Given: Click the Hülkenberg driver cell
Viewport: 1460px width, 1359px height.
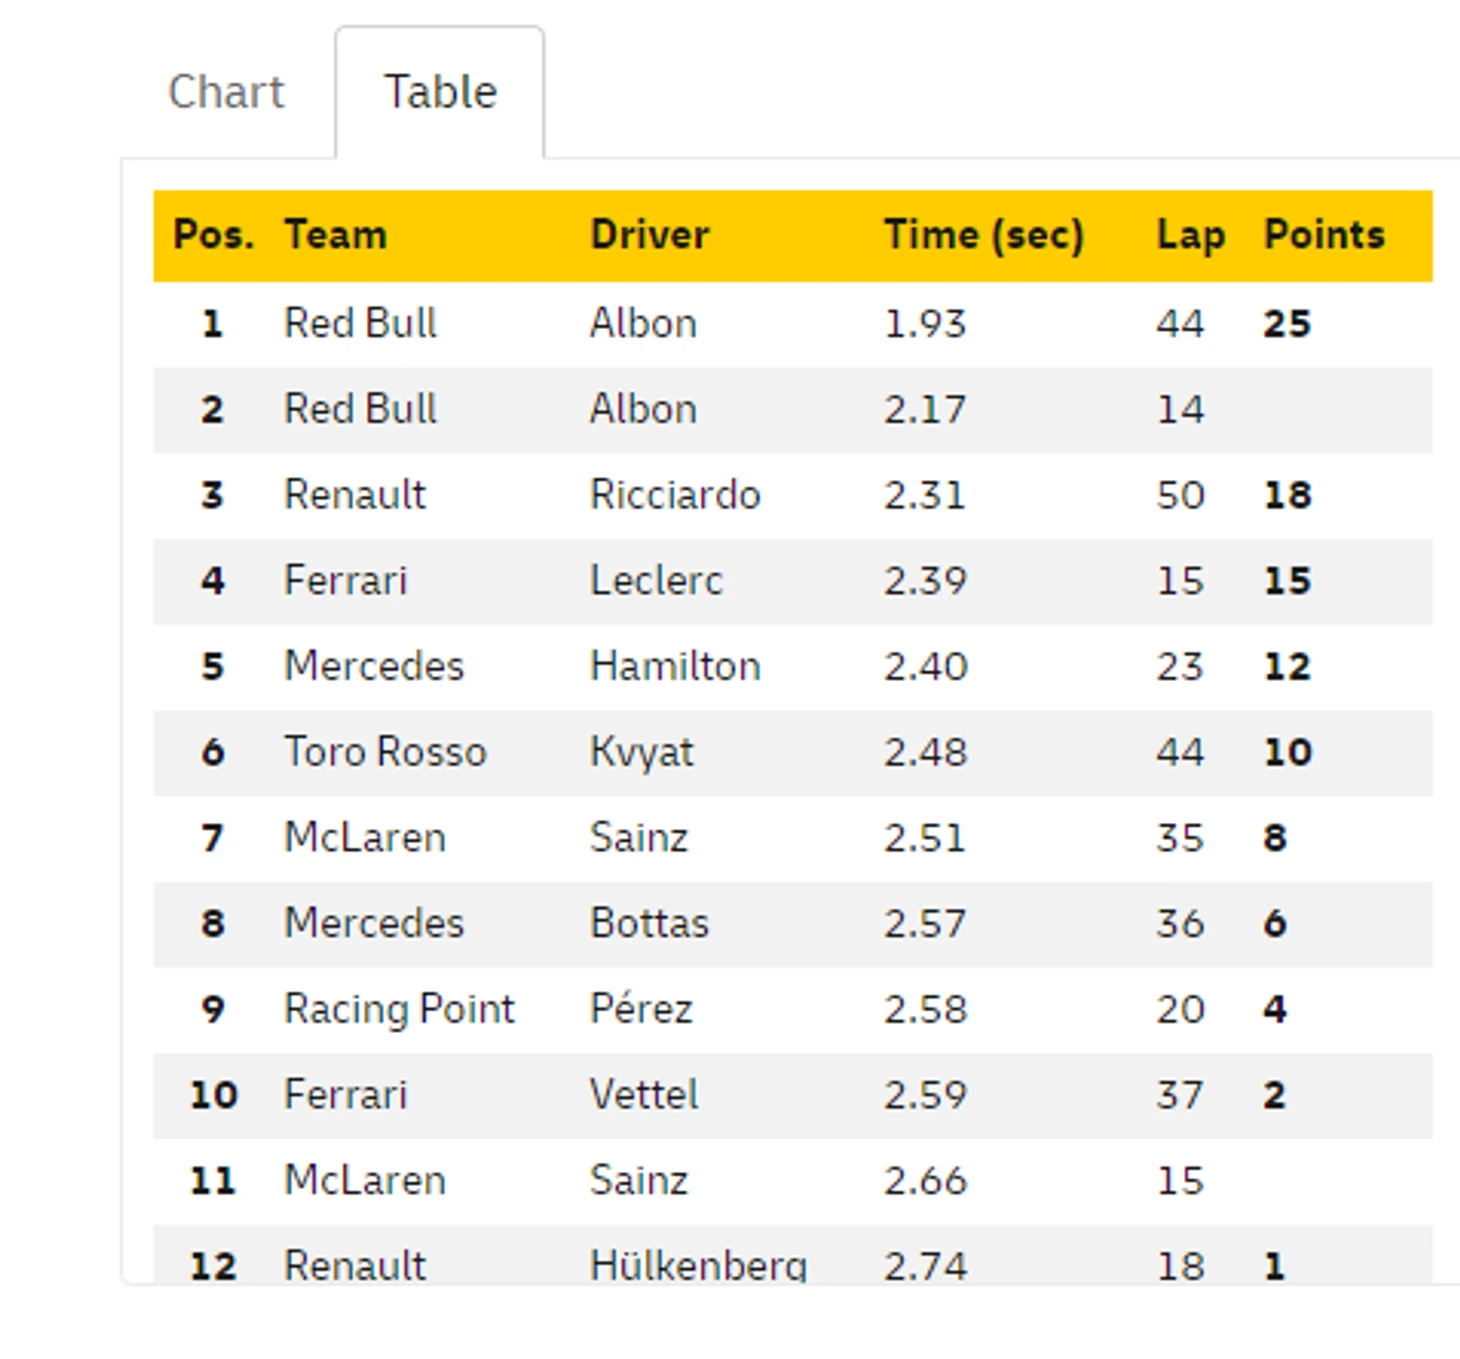Looking at the screenshot, I should [698, 1265].
